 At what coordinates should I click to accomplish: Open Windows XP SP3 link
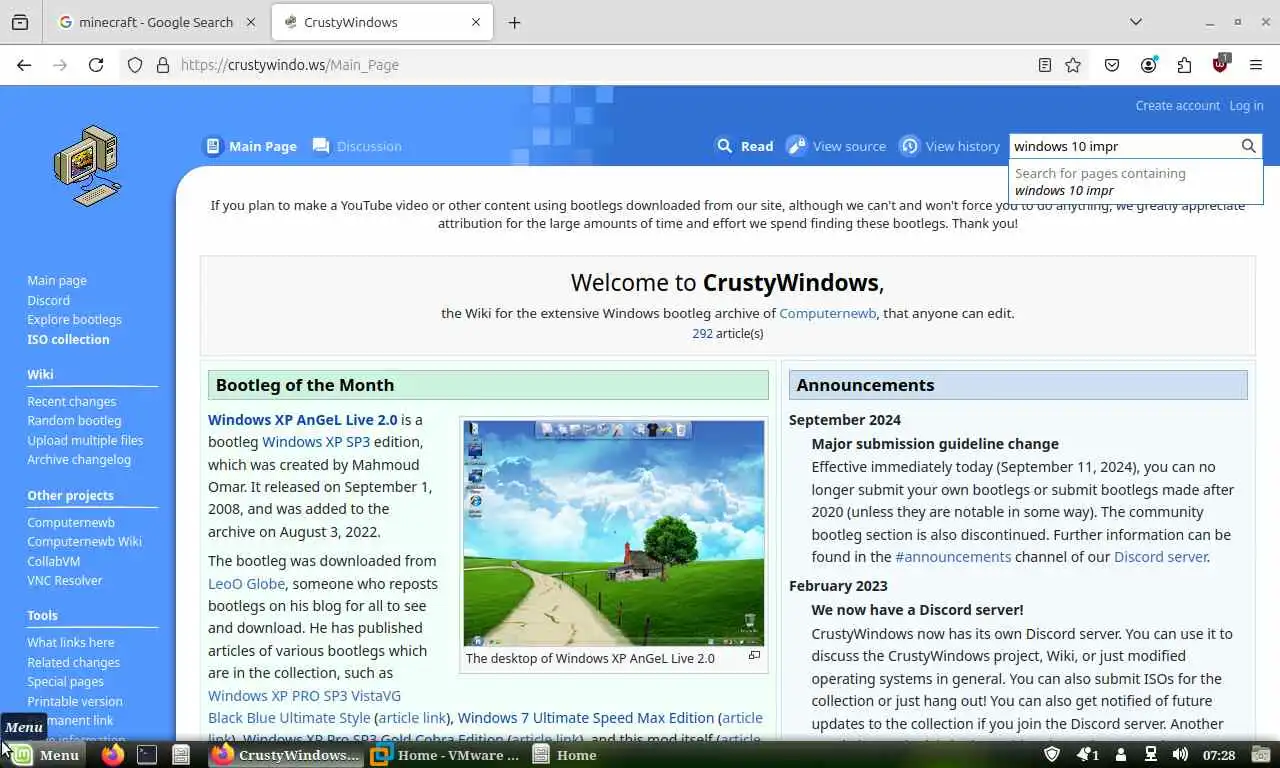click(x=316, y=441)
